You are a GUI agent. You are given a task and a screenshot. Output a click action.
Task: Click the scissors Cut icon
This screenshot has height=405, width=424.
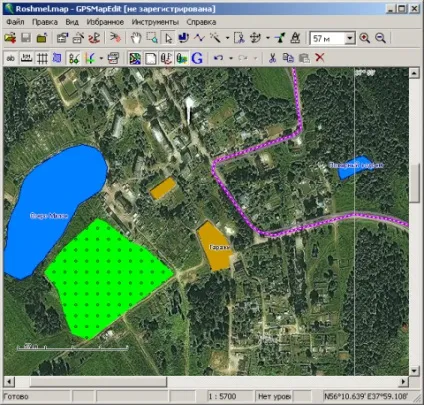tap(272, 58)
